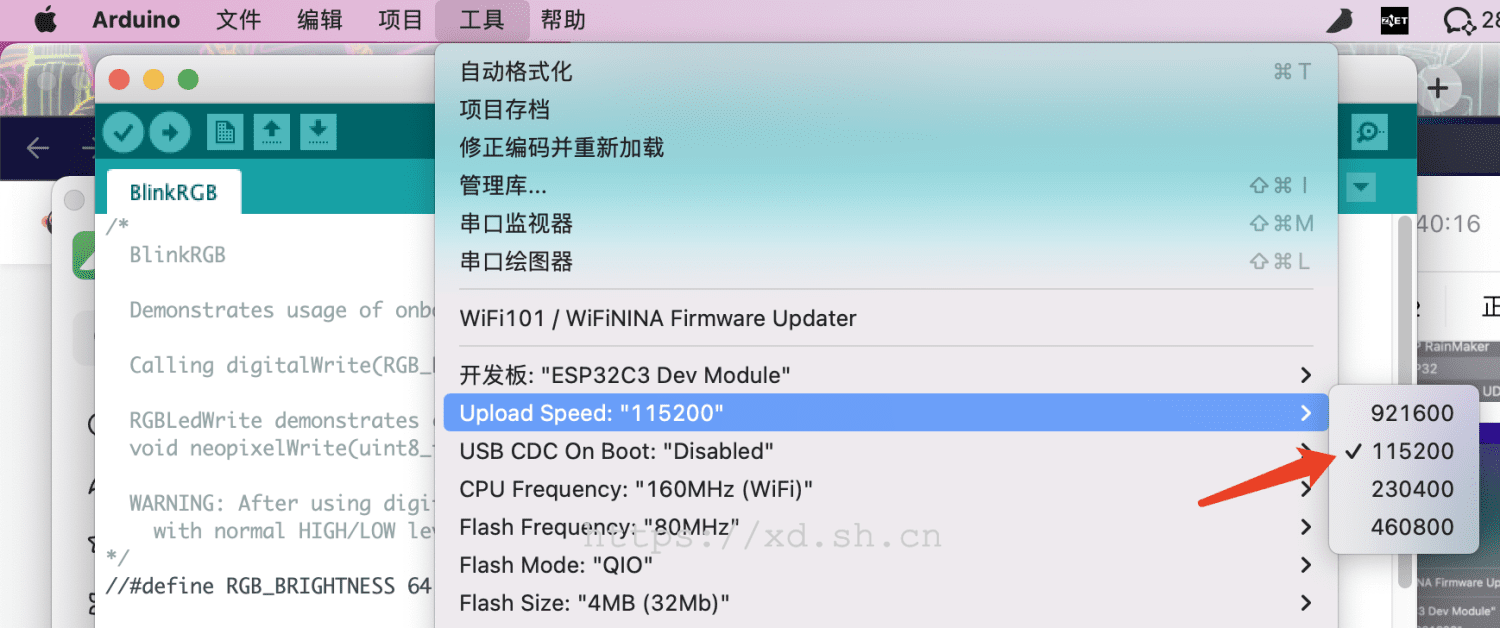Expand the CPU Frequency submenu
This screenshot has height=628, width=1500.
(886, 489)
